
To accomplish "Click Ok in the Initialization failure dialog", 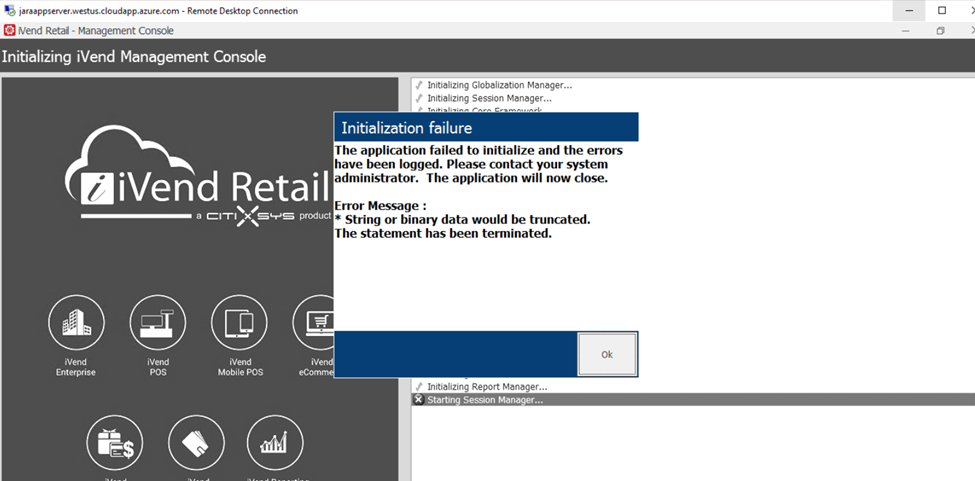I will coord(607,354).
